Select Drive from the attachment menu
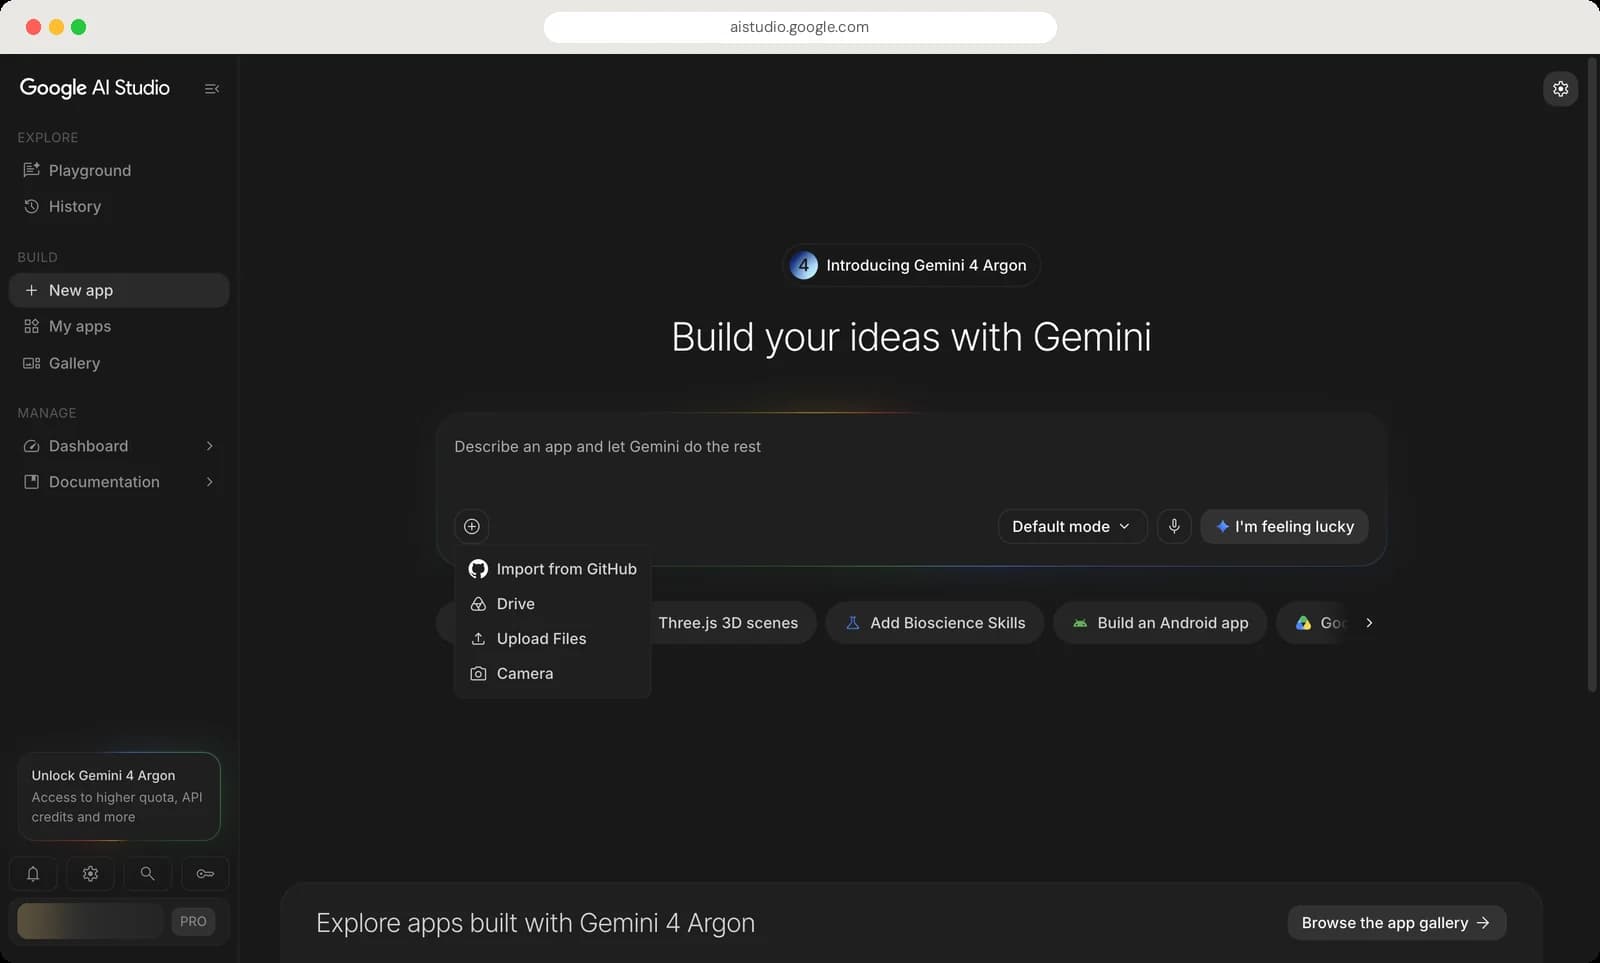Viewport: 1600px width, 963px height. click(552, 604)
